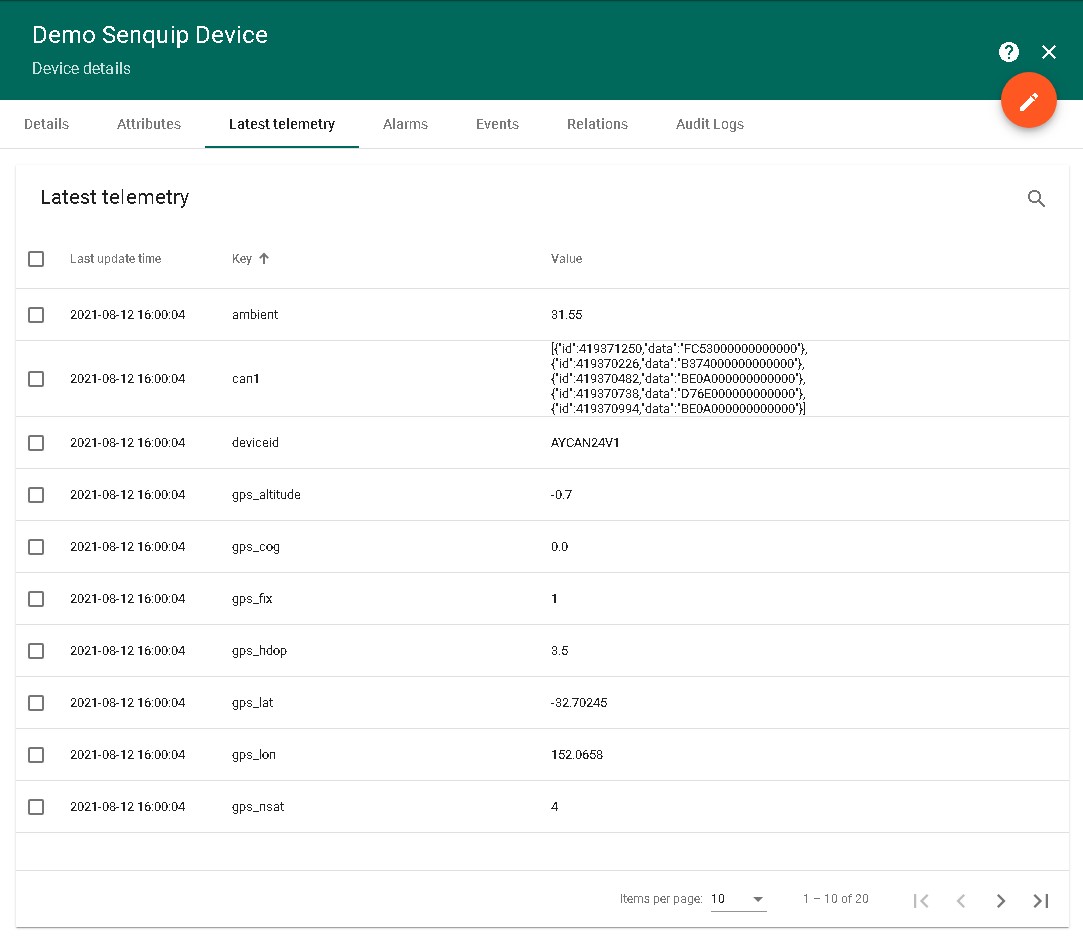Switch to the Attributes tab
1083x940 pixels.
(x=149, y=124)
